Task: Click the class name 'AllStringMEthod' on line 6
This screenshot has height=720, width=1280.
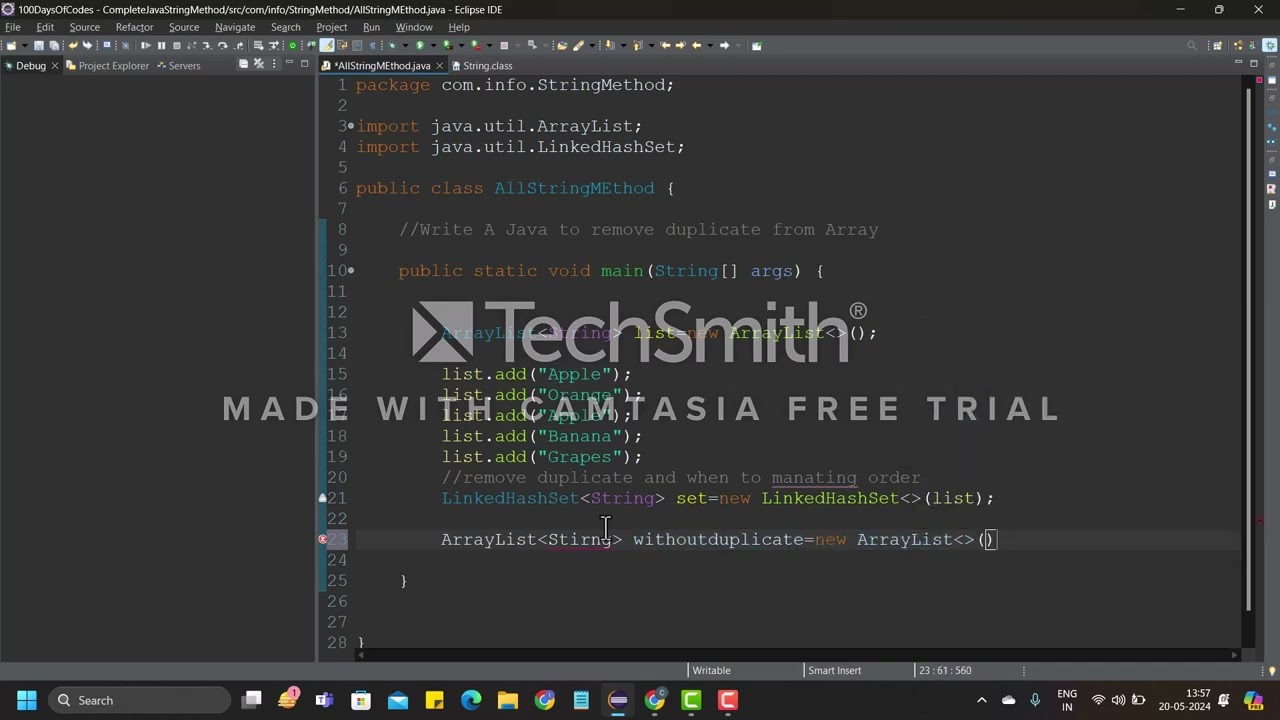Action: (574, 188)
